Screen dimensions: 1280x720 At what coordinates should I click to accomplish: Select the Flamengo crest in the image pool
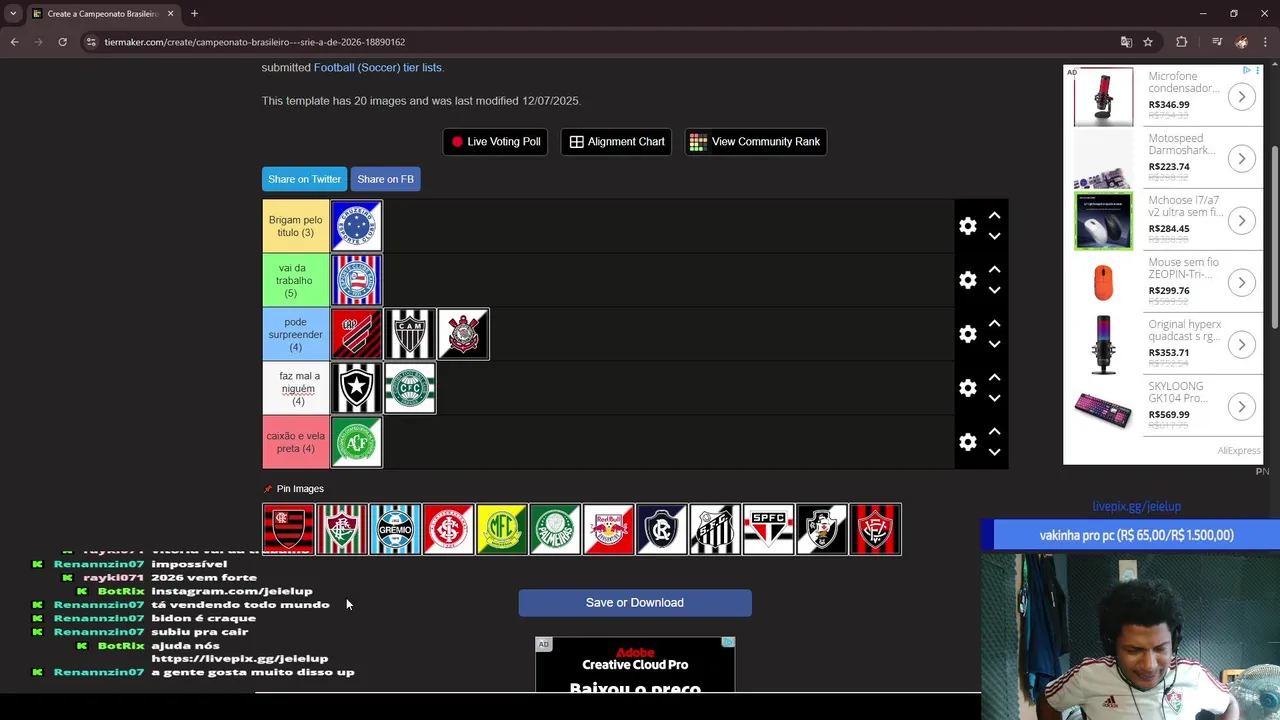tap(288, 529)
